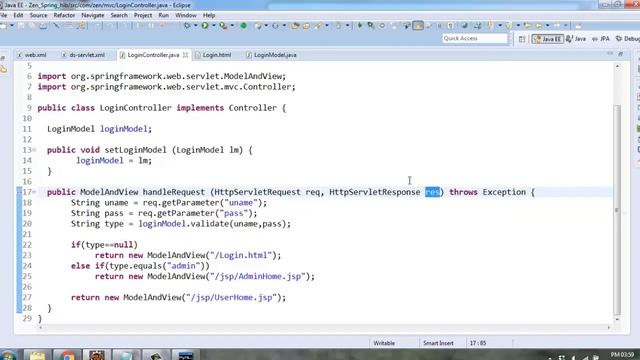Viewport: 640px width, 360px height.
Task: Click the Debug bug toolbar icon
Action: pyautogui.click(x=187, y=26)
